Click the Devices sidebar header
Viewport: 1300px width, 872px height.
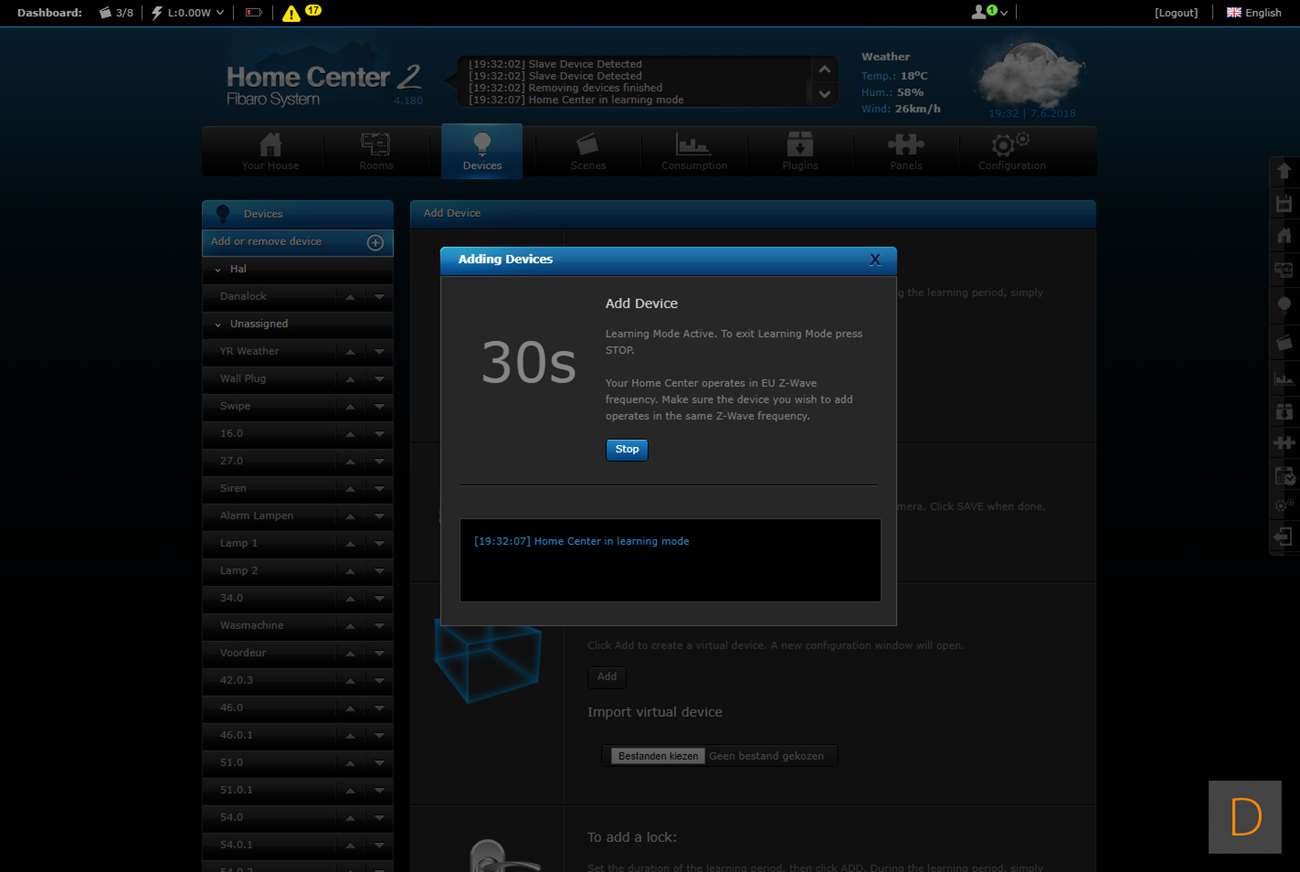(297, 214)
